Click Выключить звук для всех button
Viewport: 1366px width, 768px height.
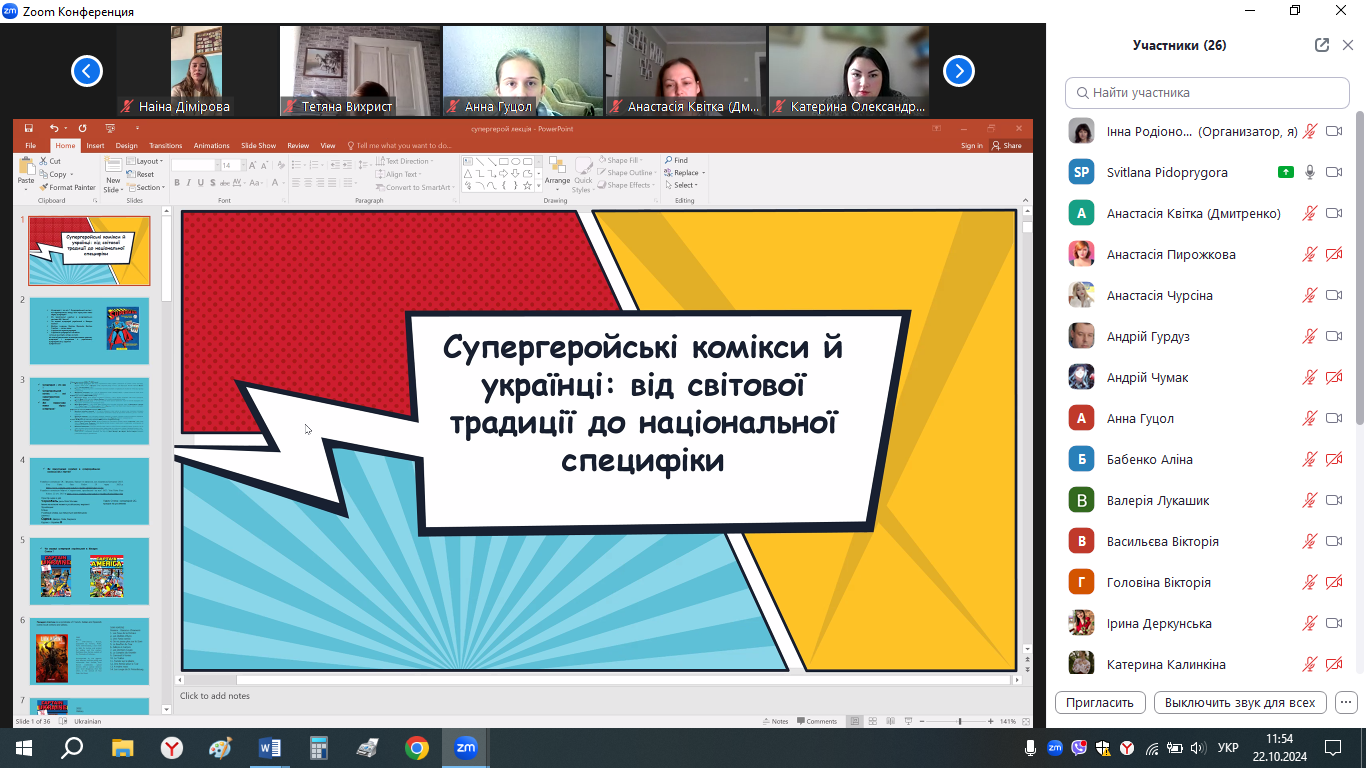[1240, 702]
